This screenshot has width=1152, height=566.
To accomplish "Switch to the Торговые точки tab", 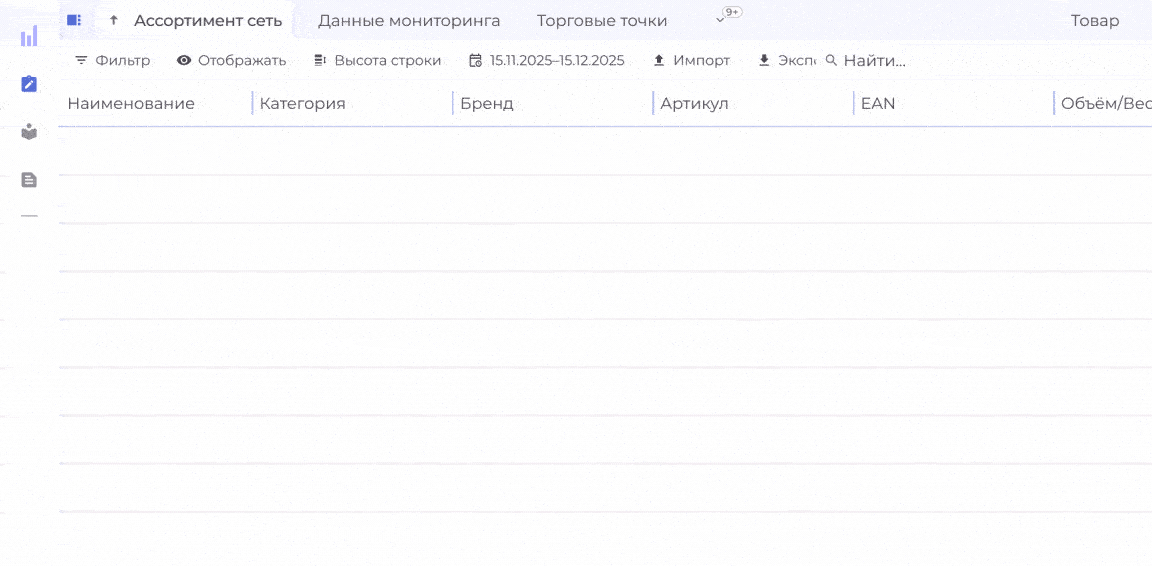I will (x=602, y=20).
